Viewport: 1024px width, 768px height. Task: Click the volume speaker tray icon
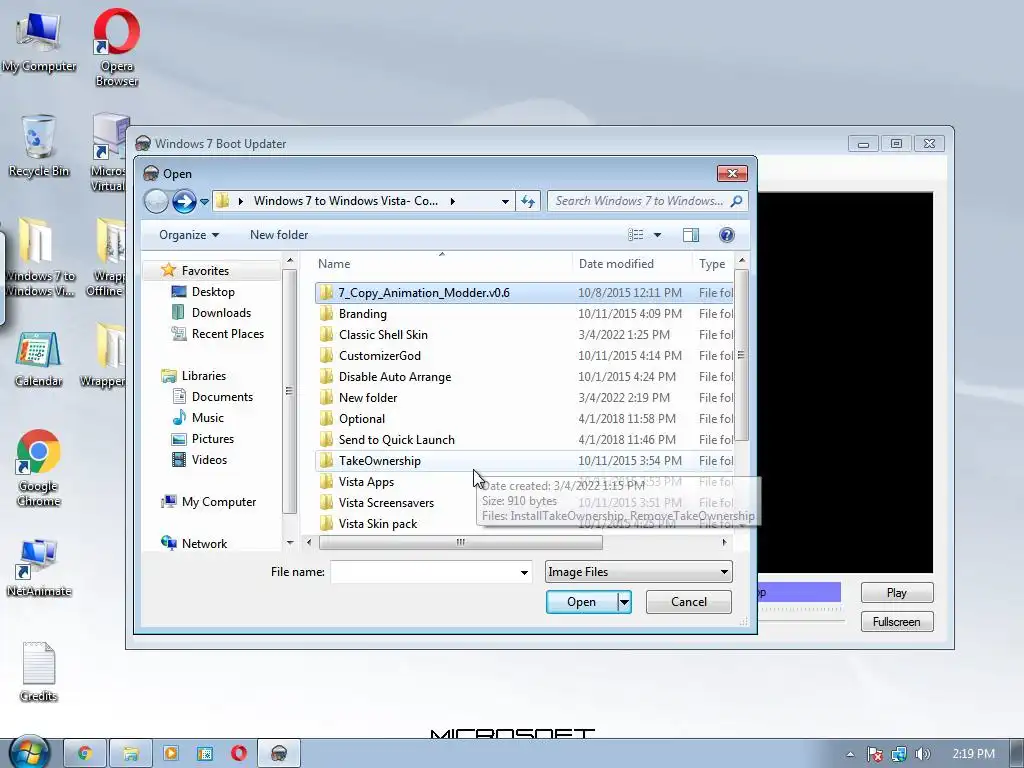point(922,754)
